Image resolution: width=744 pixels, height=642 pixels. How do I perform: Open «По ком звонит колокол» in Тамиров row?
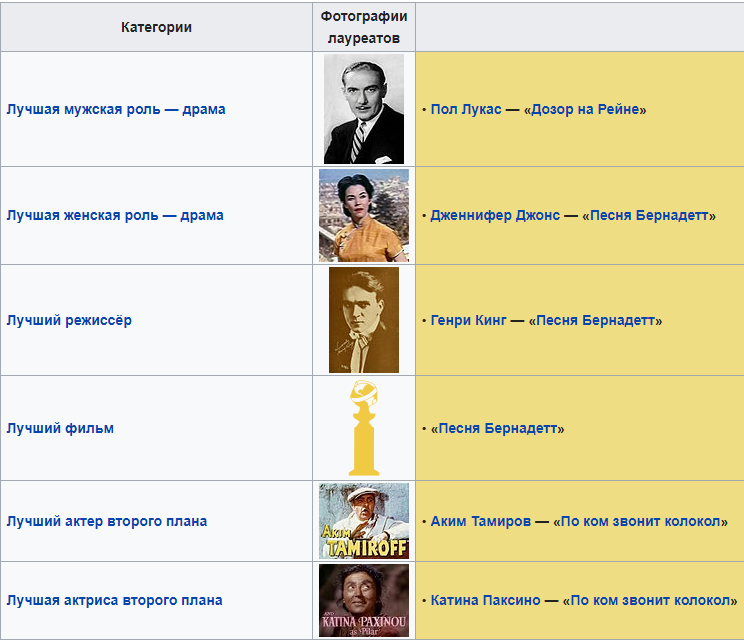pos(640,521)
